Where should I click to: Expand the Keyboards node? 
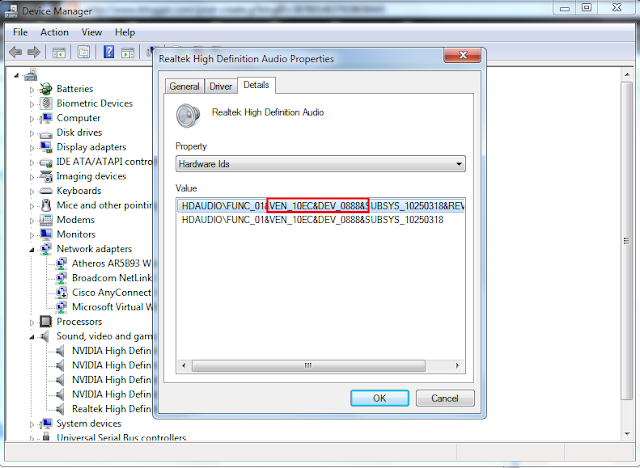(32, 191)
